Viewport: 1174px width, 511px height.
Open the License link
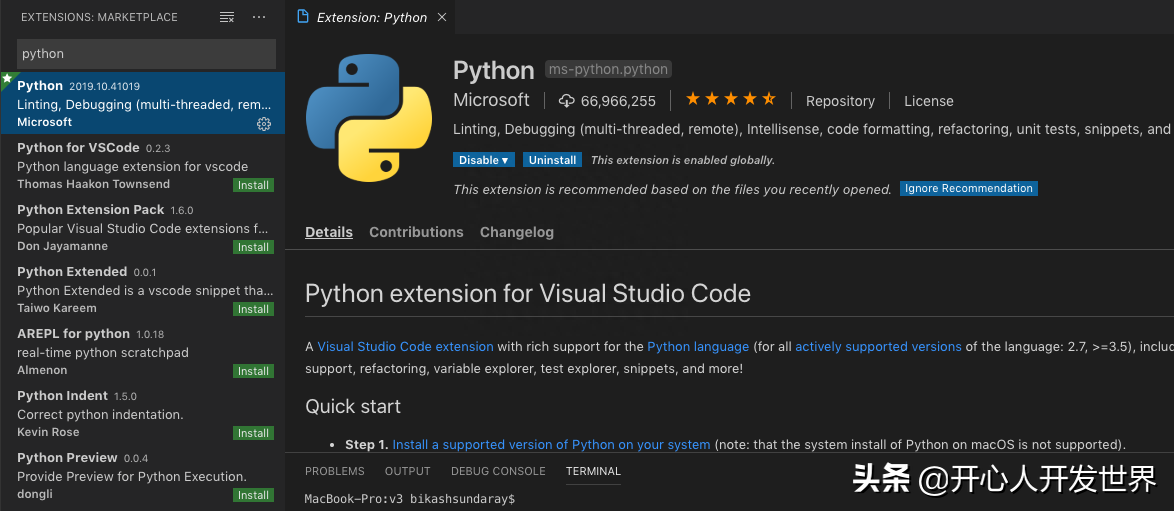[928, 101]
